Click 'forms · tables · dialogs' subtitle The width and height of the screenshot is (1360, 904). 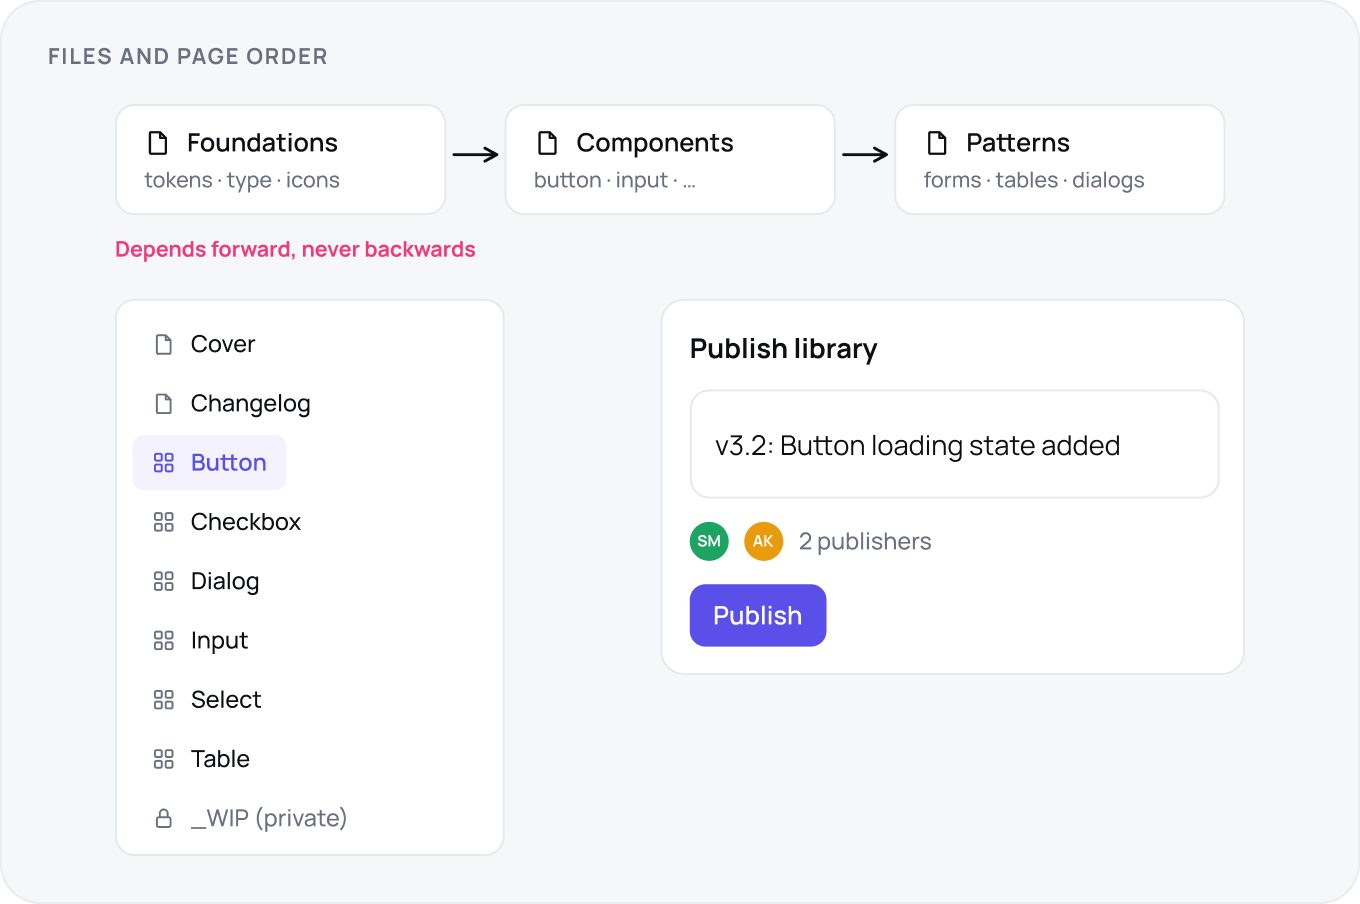[x=1034, y=180]
